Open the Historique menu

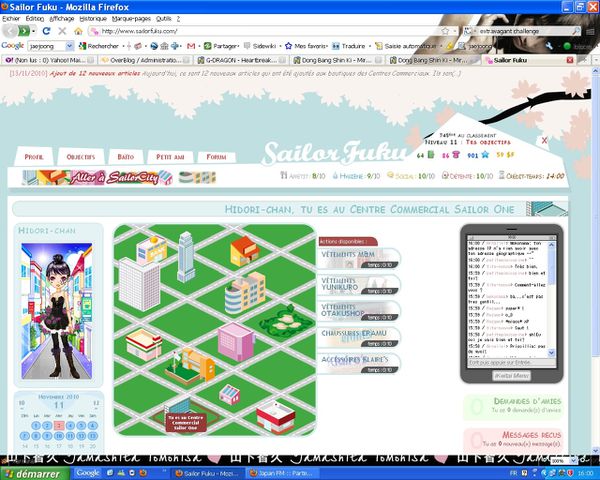[x=93, y=18]
